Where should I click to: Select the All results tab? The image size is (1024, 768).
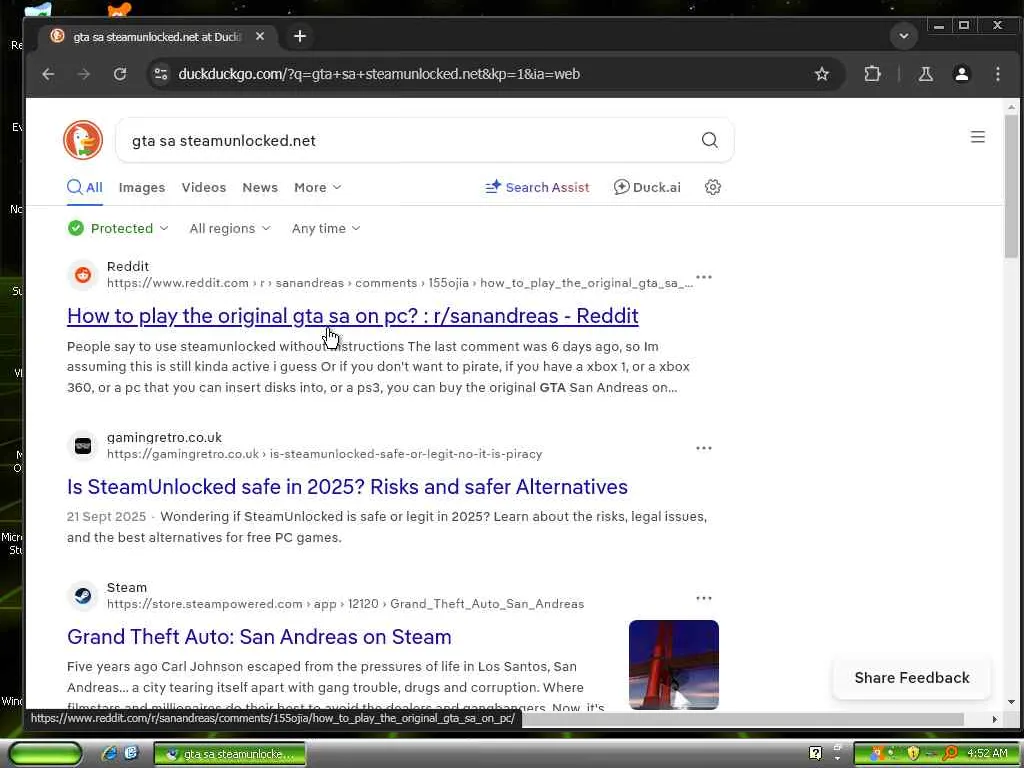tap(85, 187)
